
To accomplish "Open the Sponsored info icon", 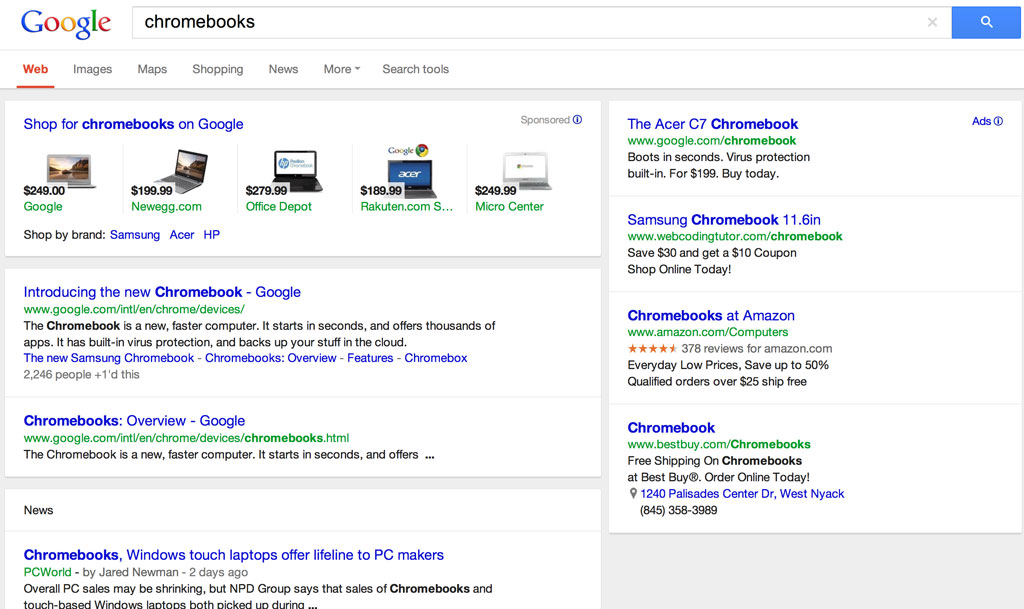I will click(577, 119).
